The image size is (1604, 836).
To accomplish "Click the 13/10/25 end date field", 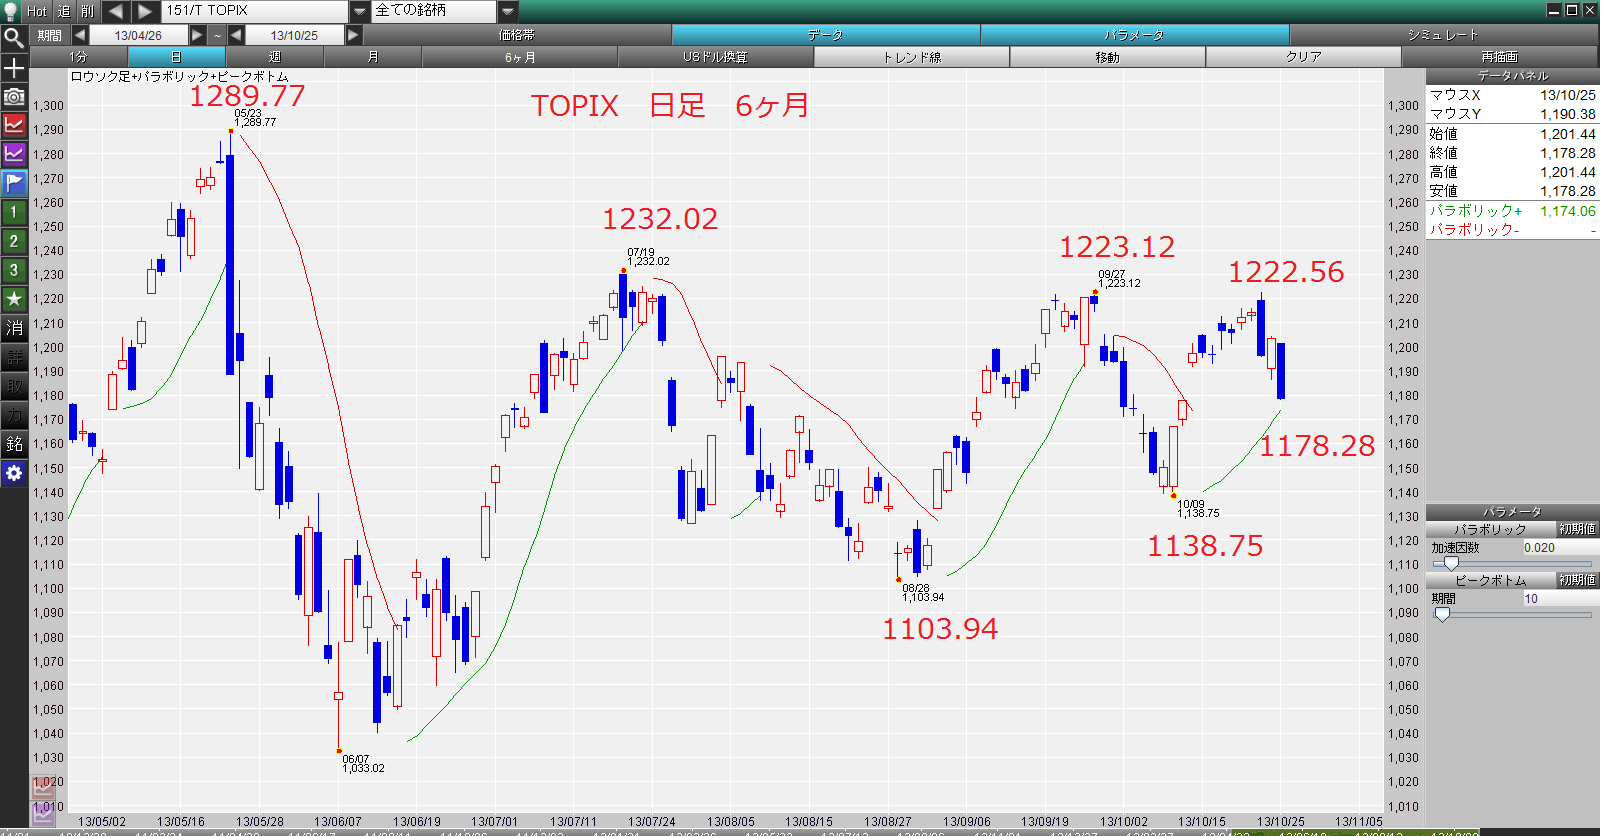I will point(294,35).
